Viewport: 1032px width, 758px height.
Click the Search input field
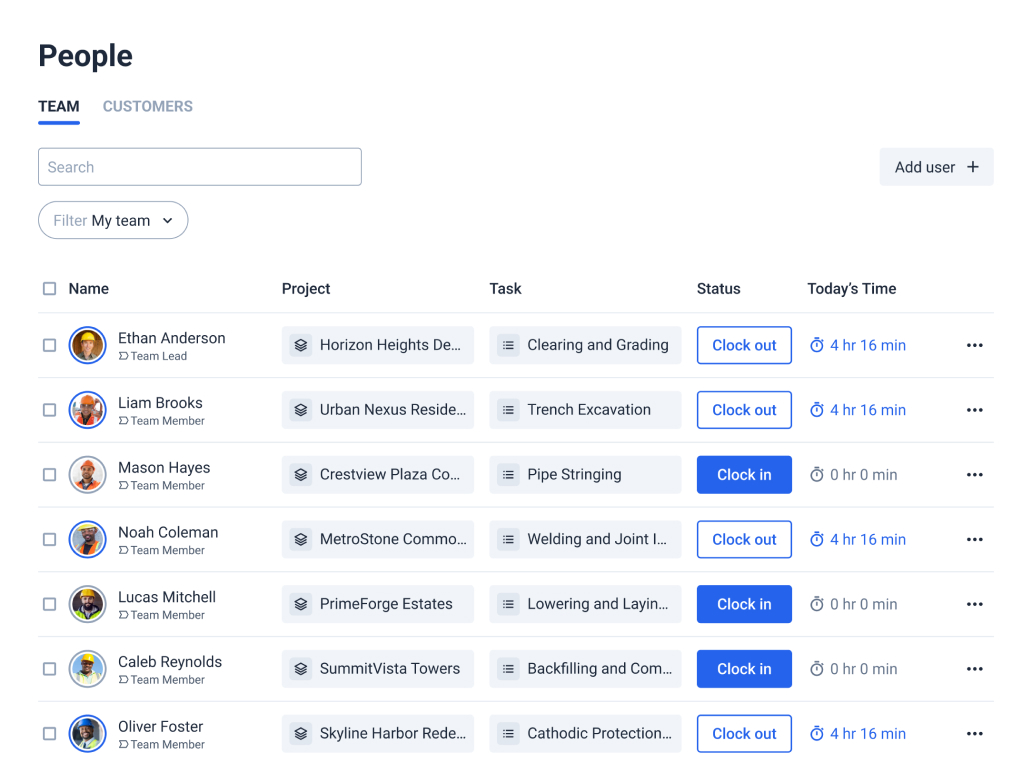[200, 167]
